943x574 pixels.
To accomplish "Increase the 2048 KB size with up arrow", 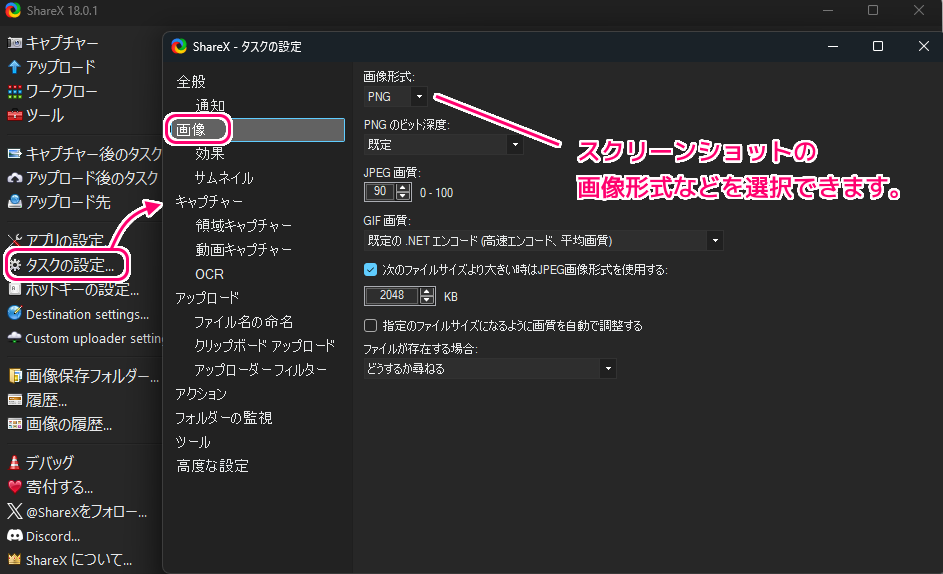I will tap(427, 291).
